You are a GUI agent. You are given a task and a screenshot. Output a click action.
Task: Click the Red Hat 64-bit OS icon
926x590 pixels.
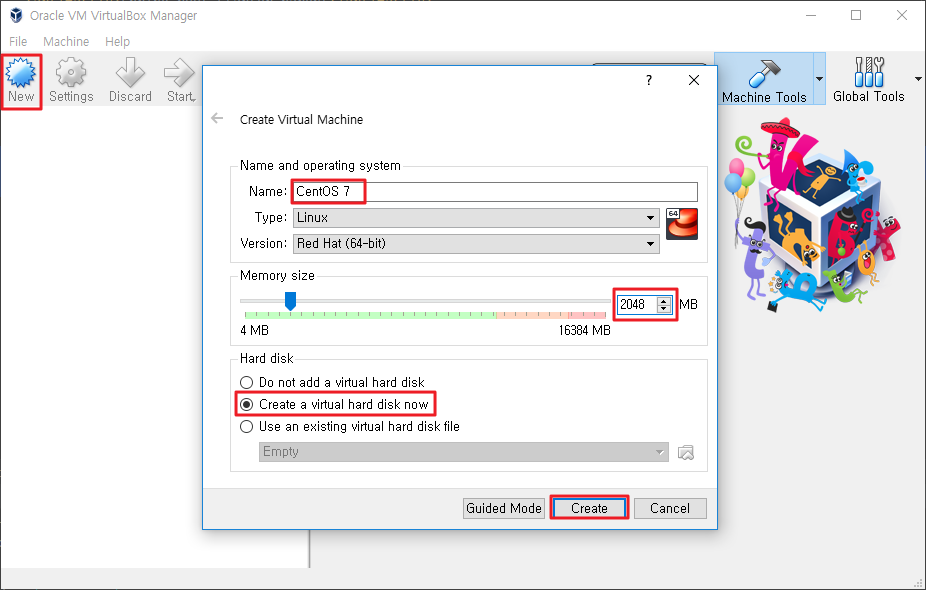pyautogui.click(x=682, y=224)
